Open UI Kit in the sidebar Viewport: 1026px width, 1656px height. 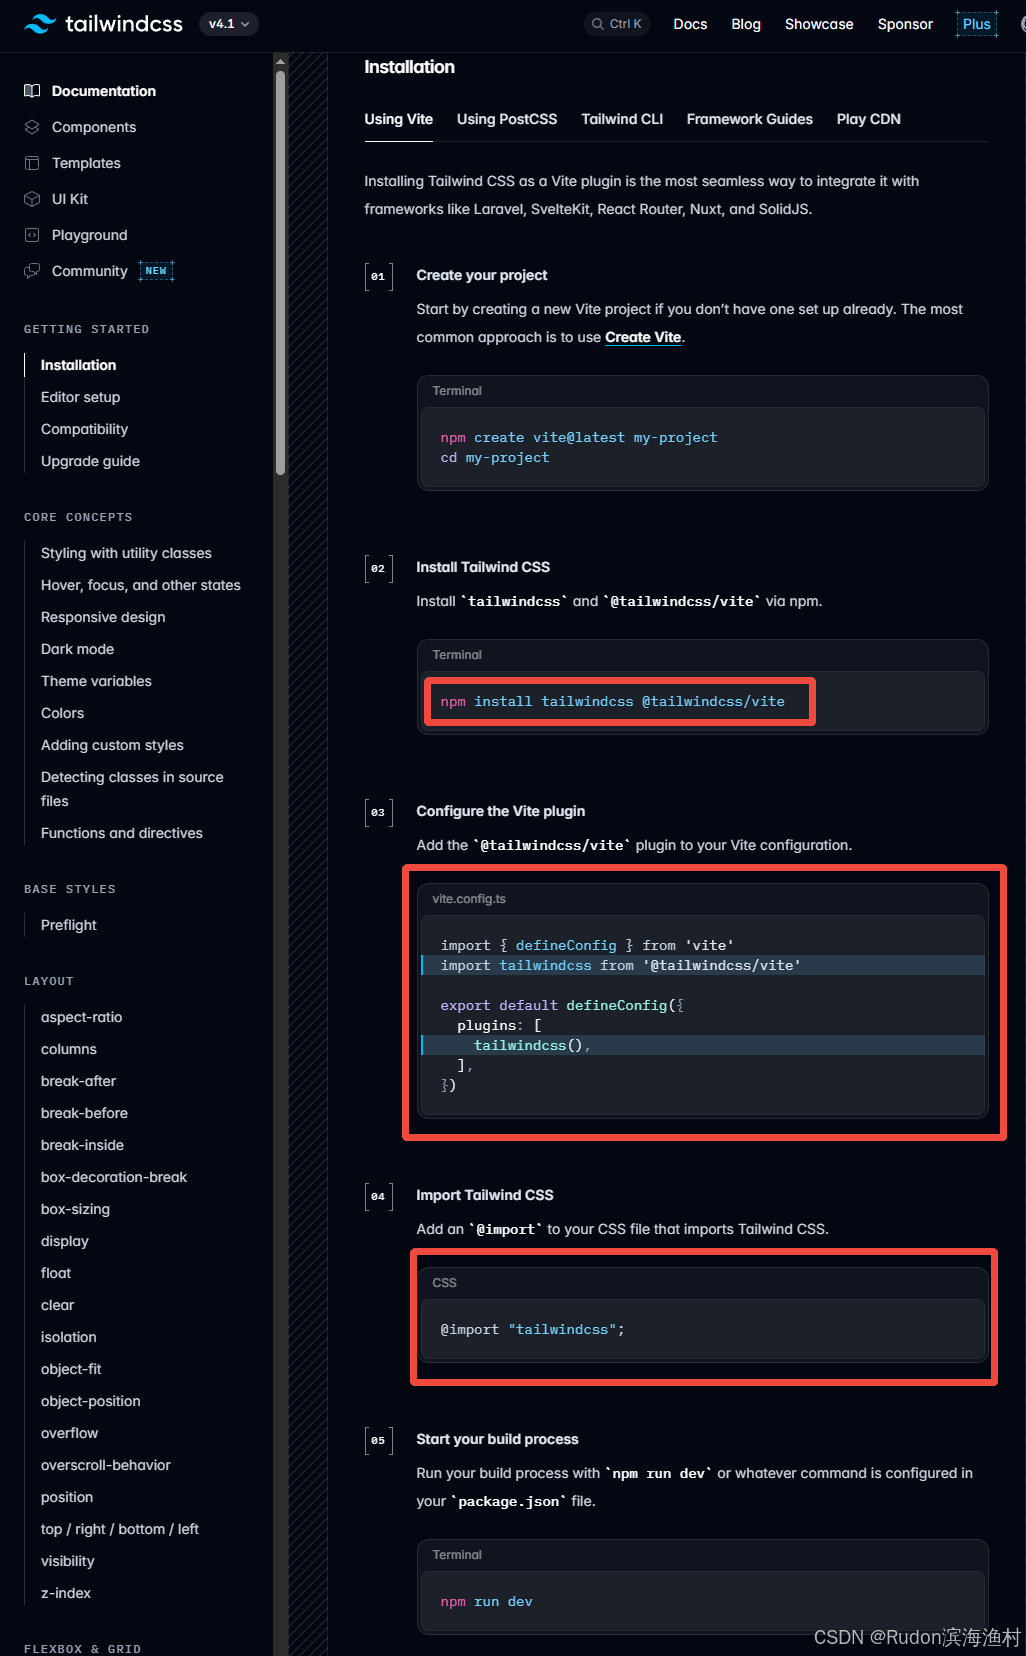pos(70,199)
